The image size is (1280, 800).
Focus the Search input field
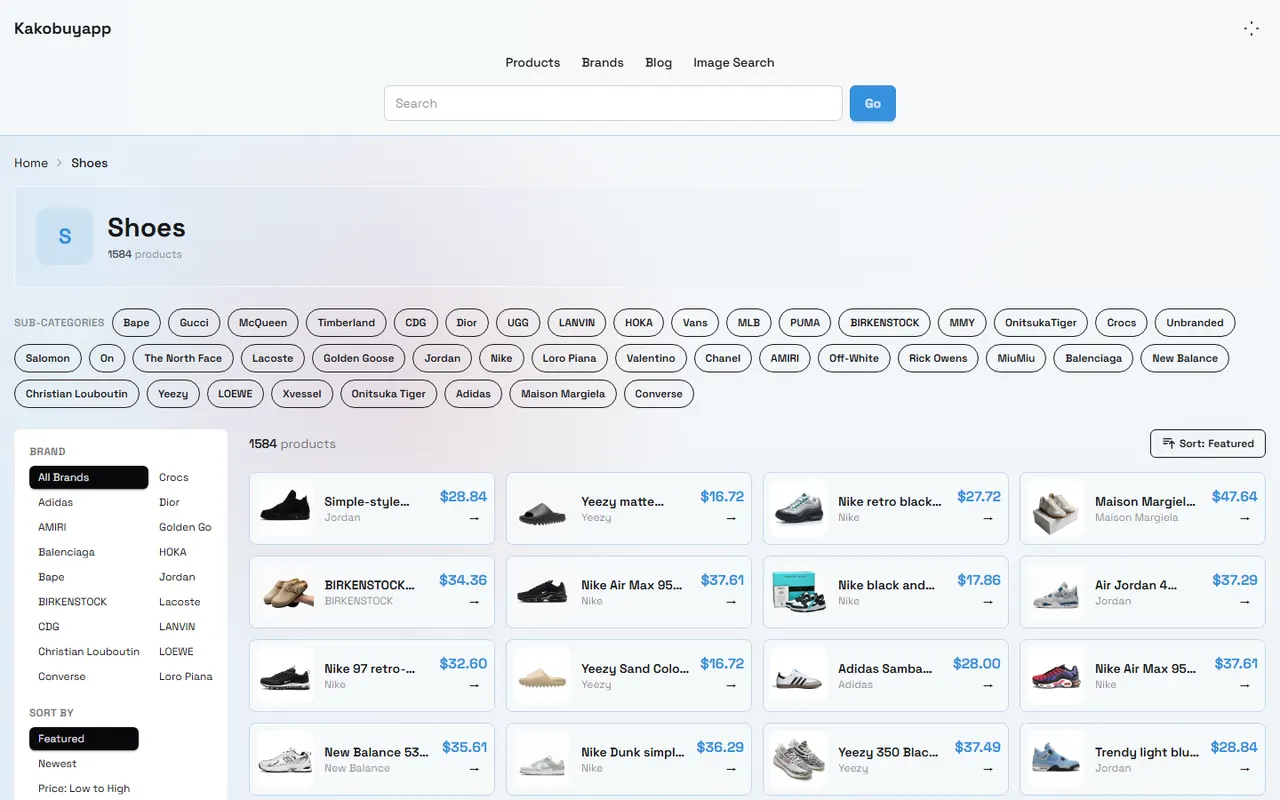613,103
